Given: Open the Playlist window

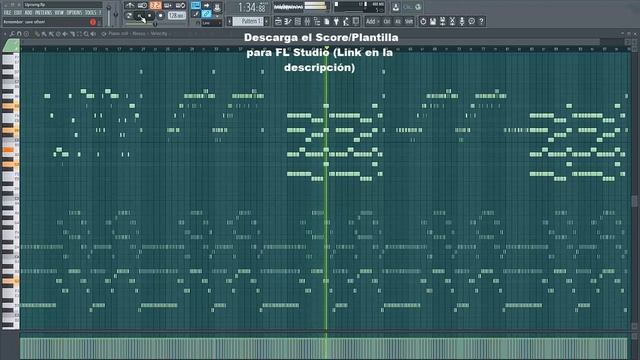Looking at the screenshot, I should (x=278, y=21).
